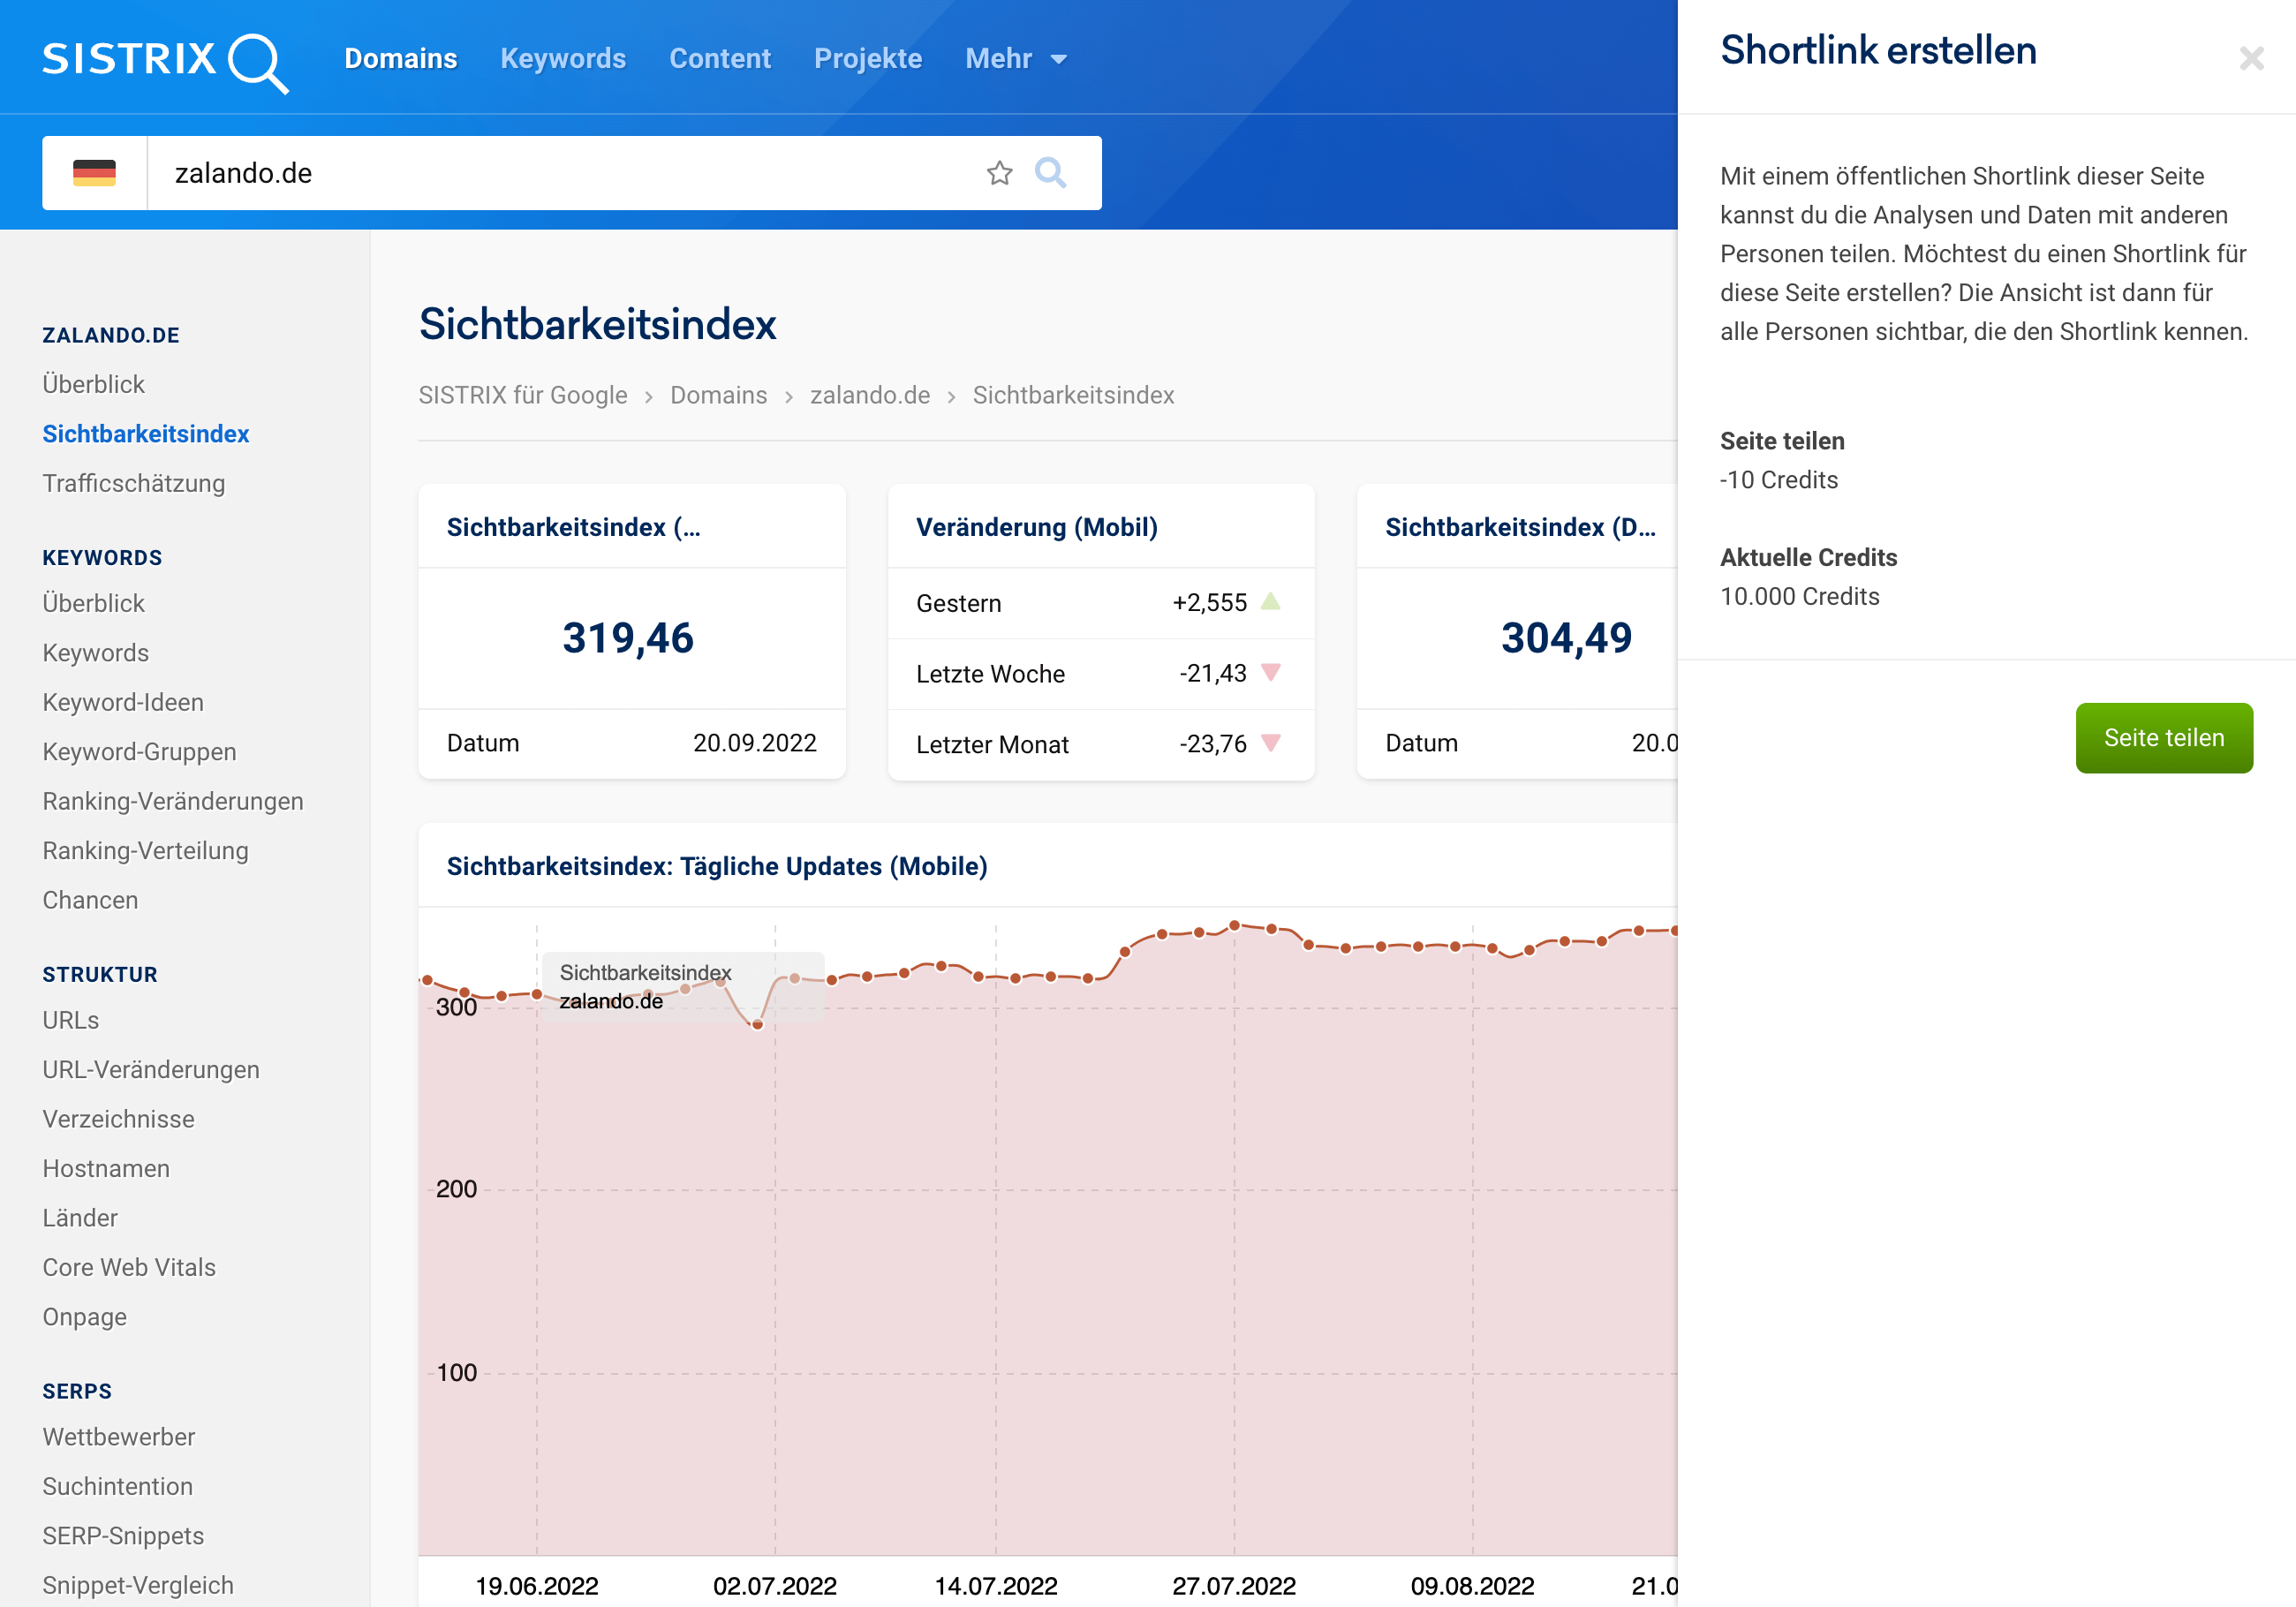Open Trafficschätzung in the sidebar
The height and width of the screenshot is (1607, 2296).
(x=134, y=483)
